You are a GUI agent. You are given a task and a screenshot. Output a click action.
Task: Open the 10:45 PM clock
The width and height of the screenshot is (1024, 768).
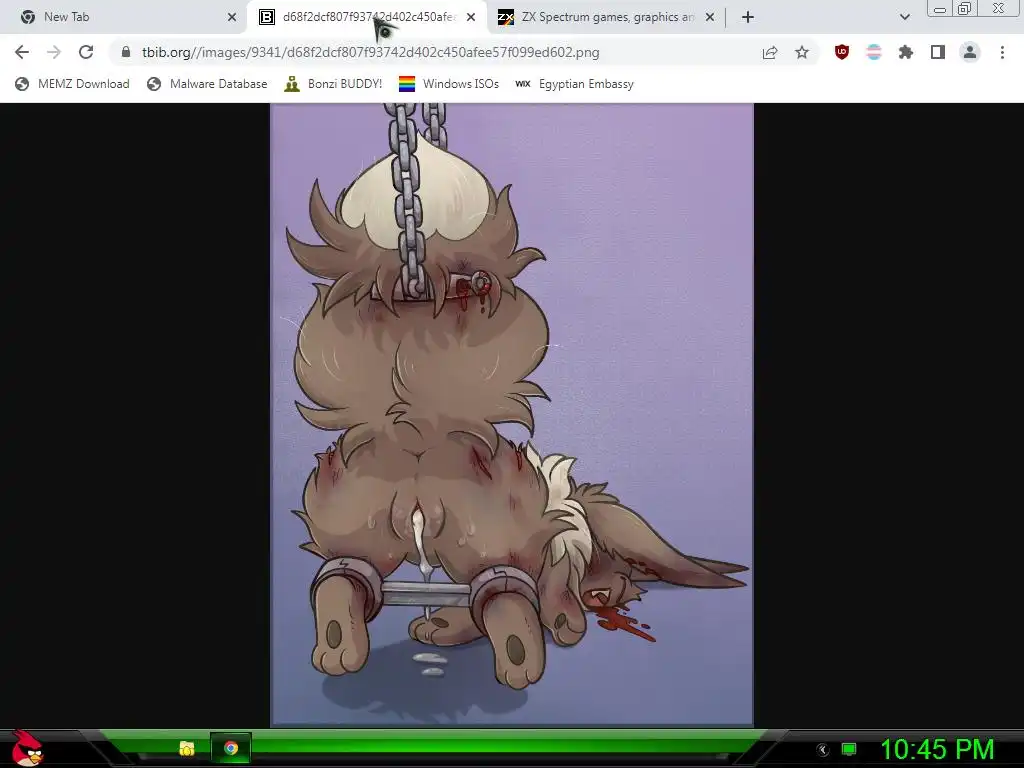pos(937,749)
